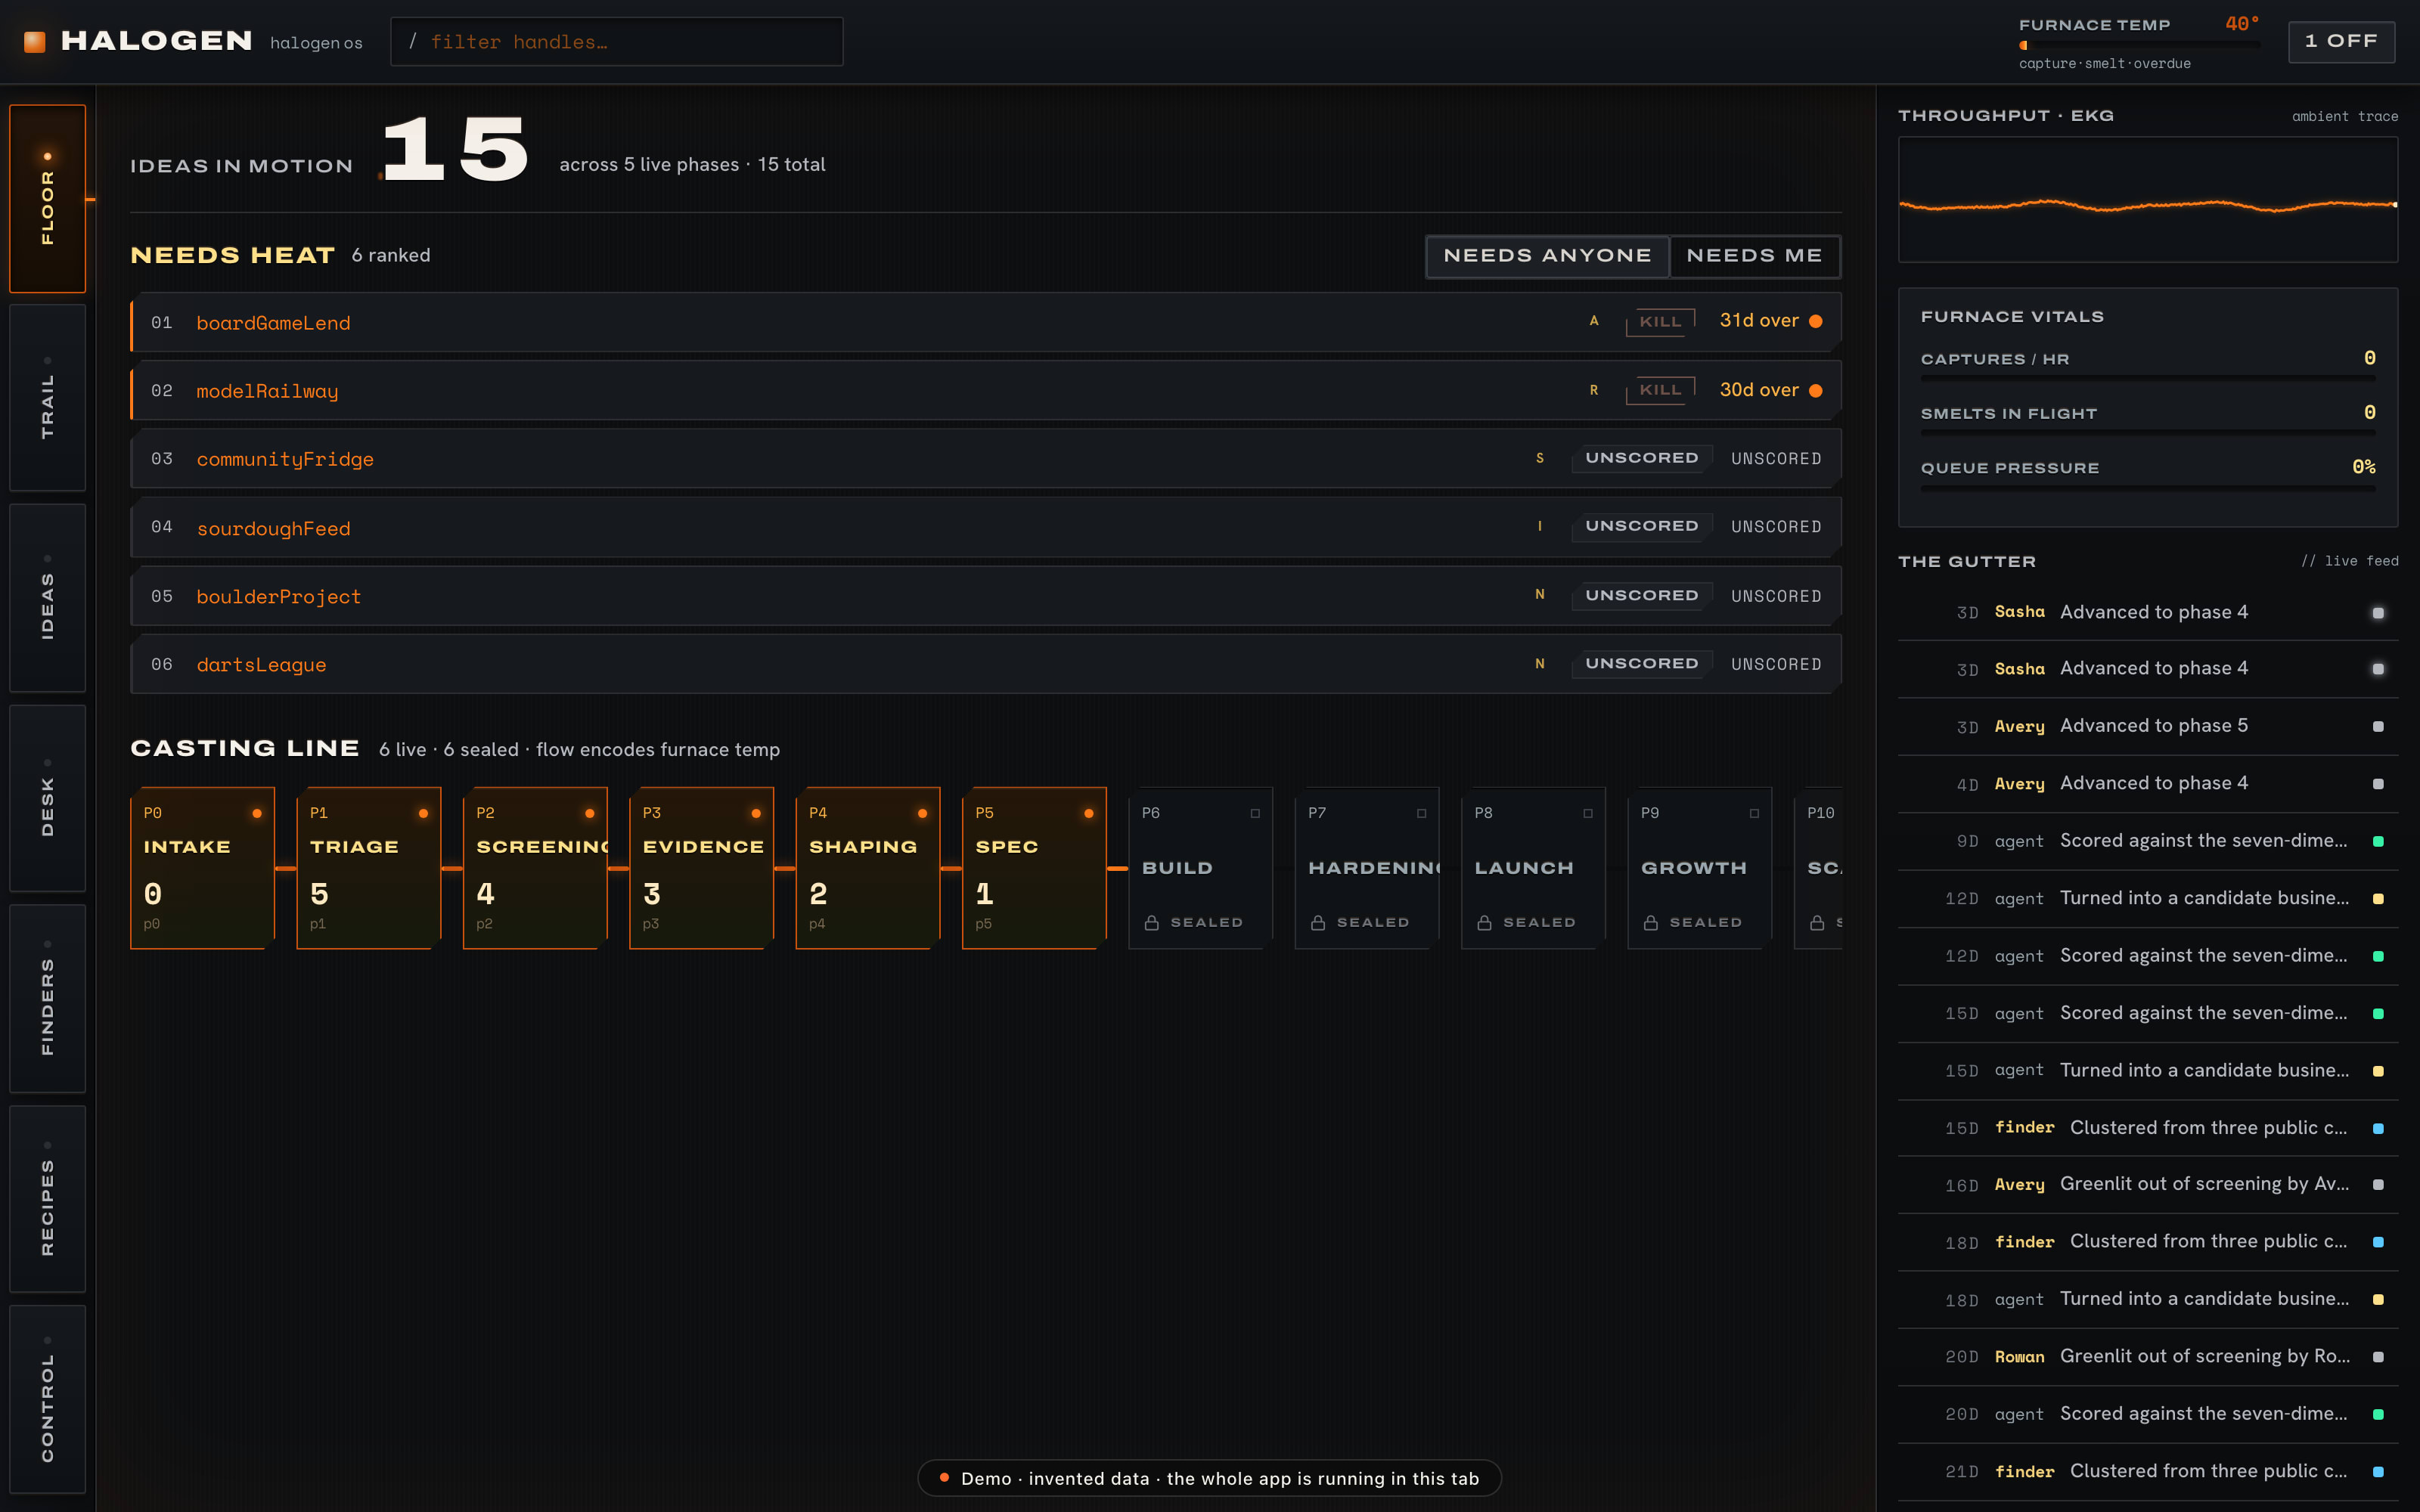Open the RECIPES sidebar tab
Image resolution: width=2420 pixels, height=1512 pixels.
click(47, 1198)
